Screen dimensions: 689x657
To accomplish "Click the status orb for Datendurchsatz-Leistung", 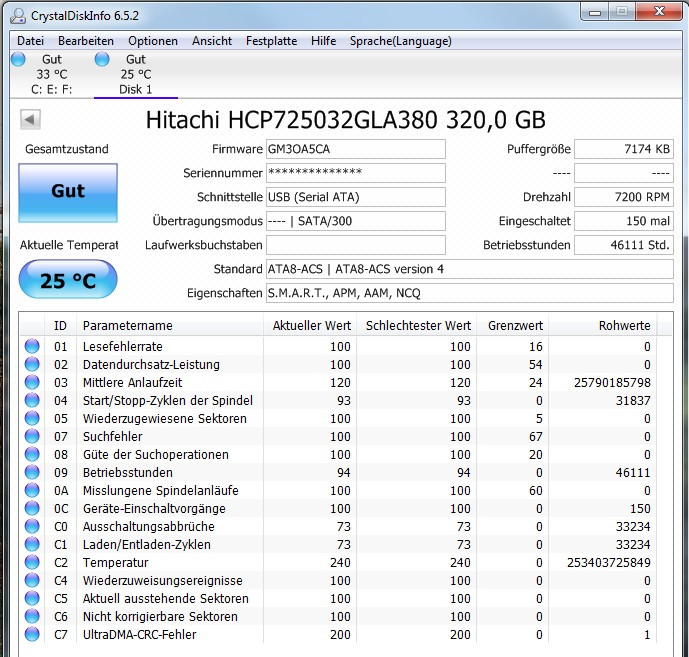I will pyautogui.click(x=32, y=364).
